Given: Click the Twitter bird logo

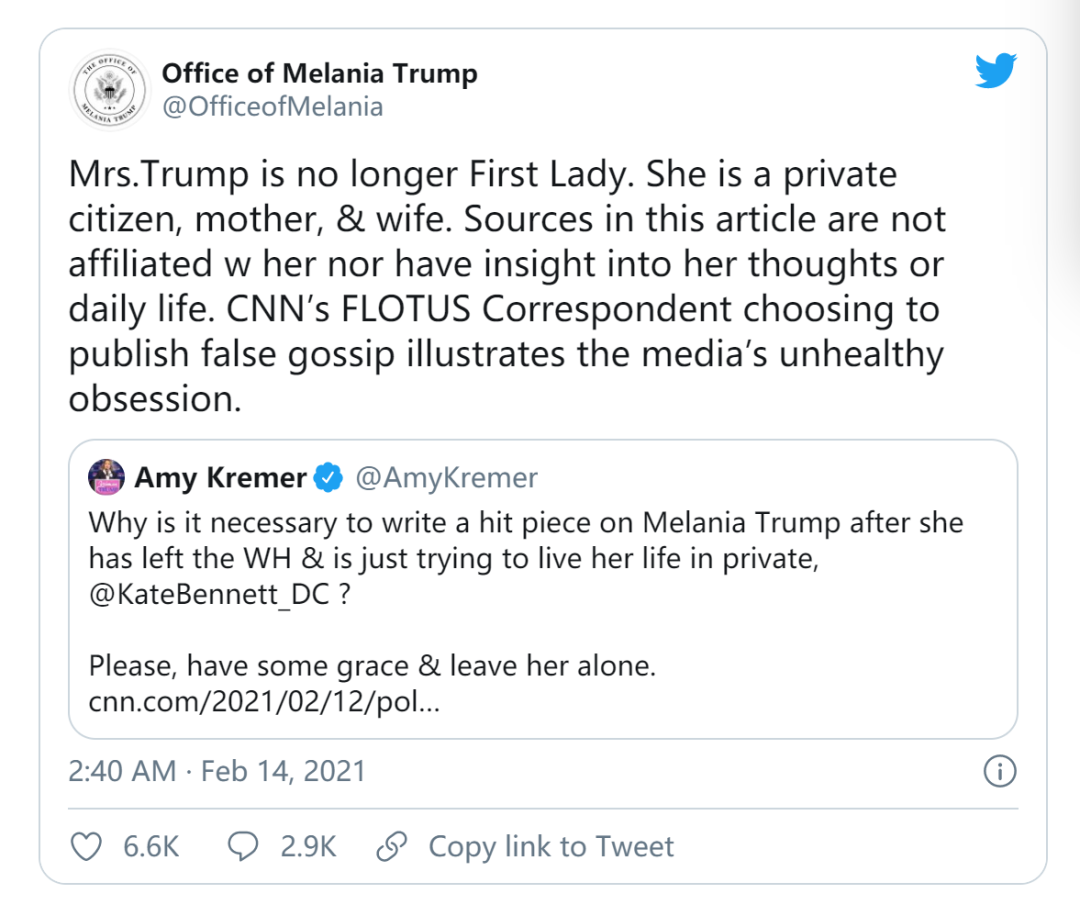Looking at the screenshot, I should coord(995,70).
